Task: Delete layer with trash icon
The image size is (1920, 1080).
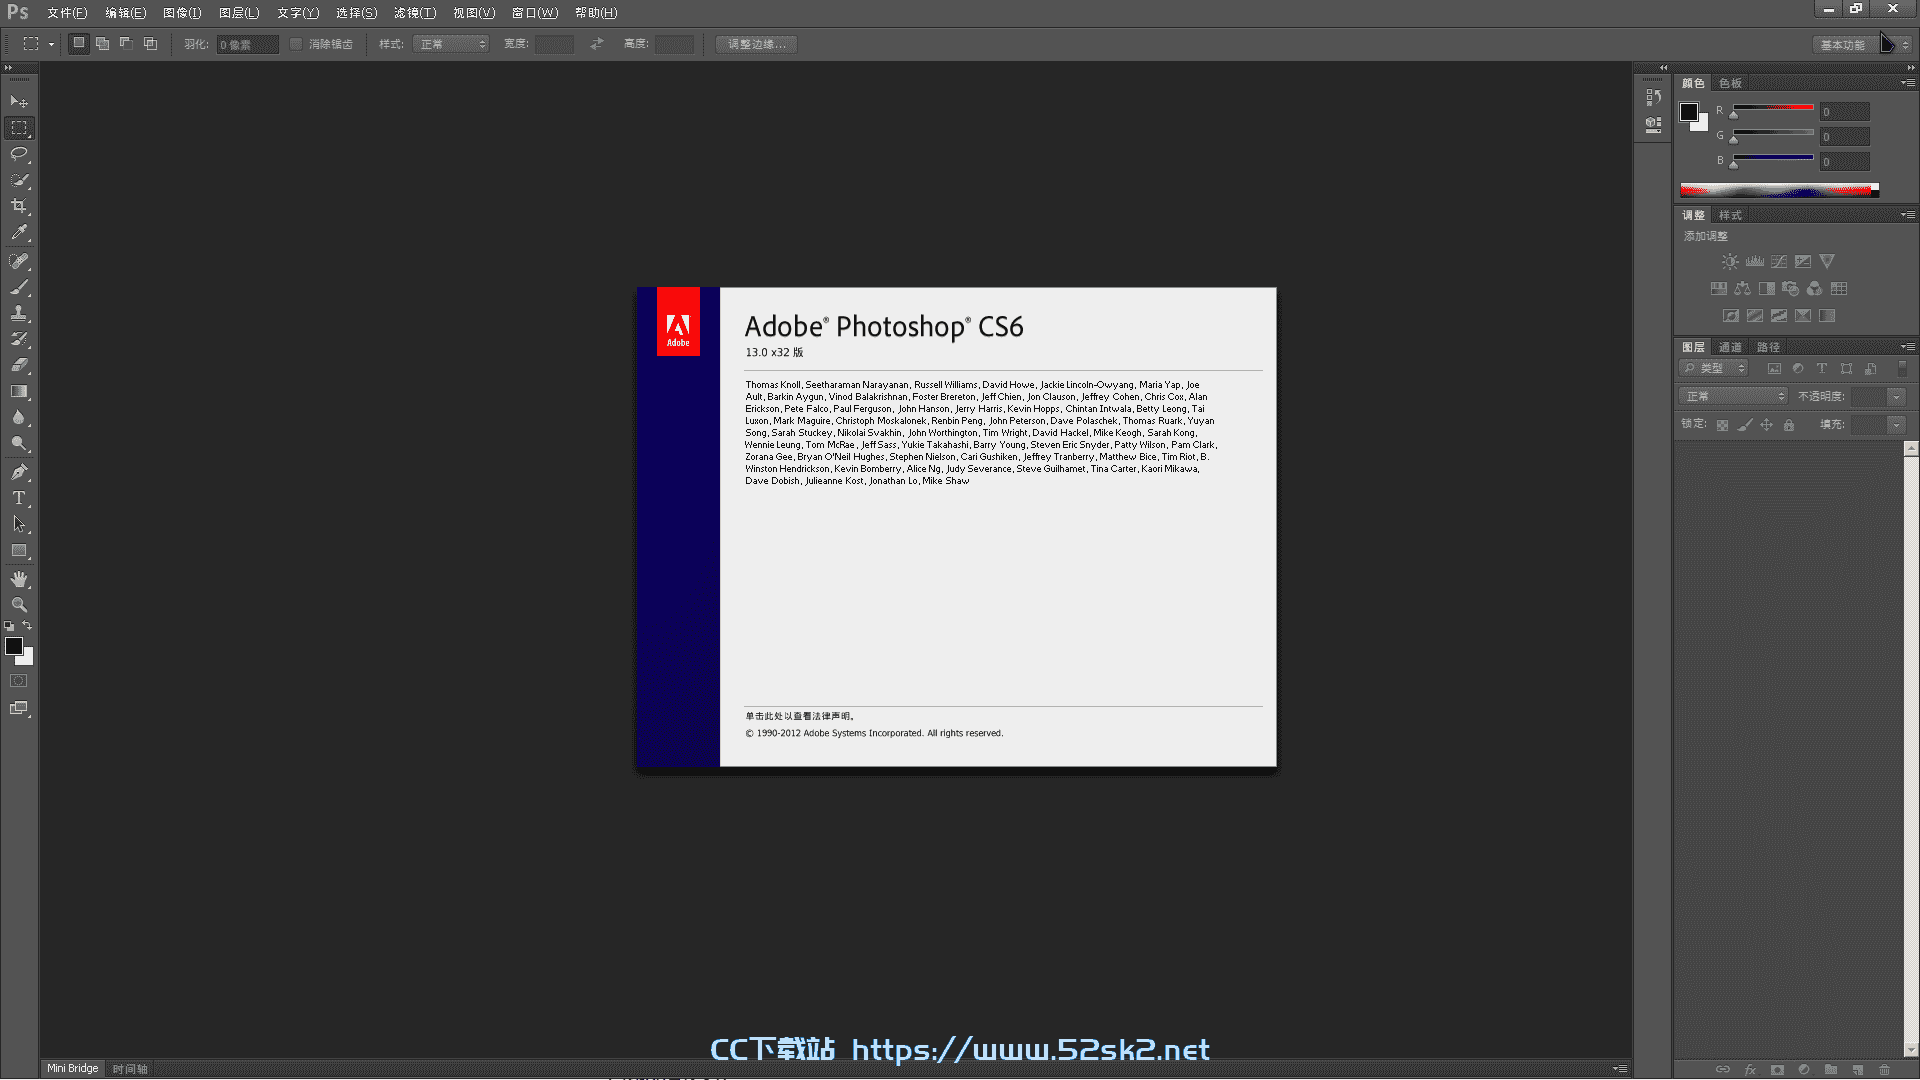Action: coord(1885,1069)
